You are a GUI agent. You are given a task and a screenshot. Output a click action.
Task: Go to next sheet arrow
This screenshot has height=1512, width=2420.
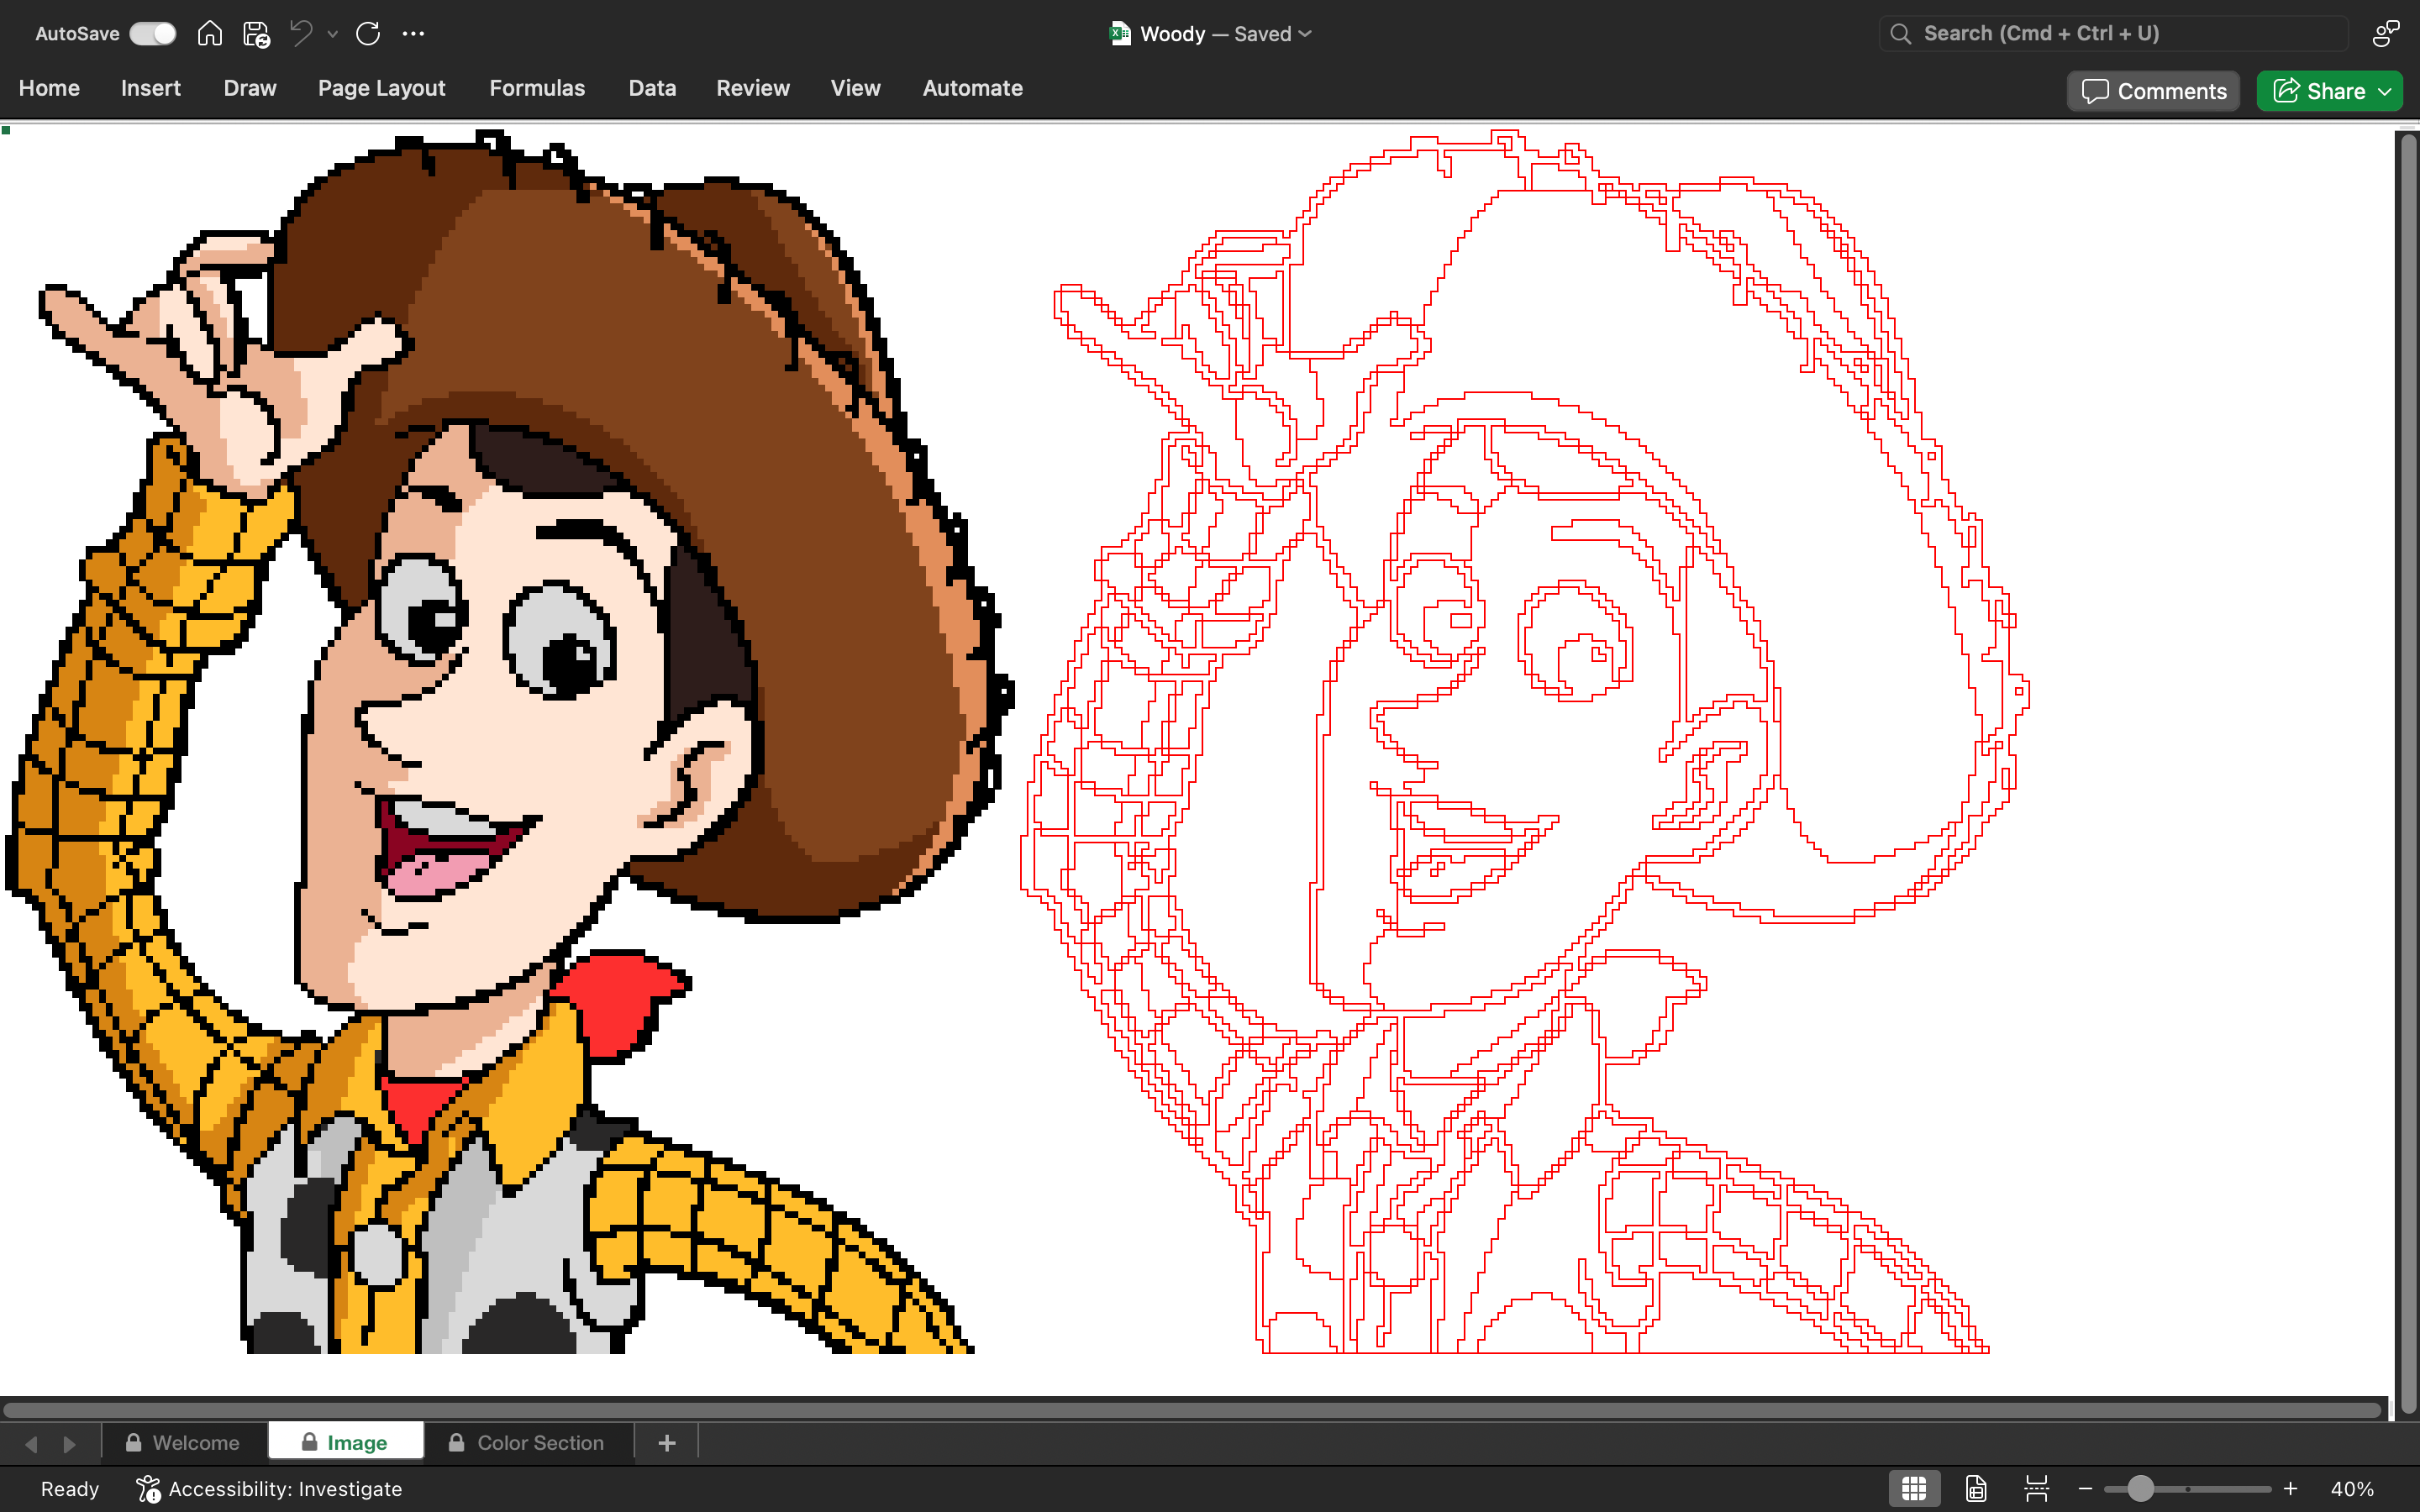(x=69, y=1443)
